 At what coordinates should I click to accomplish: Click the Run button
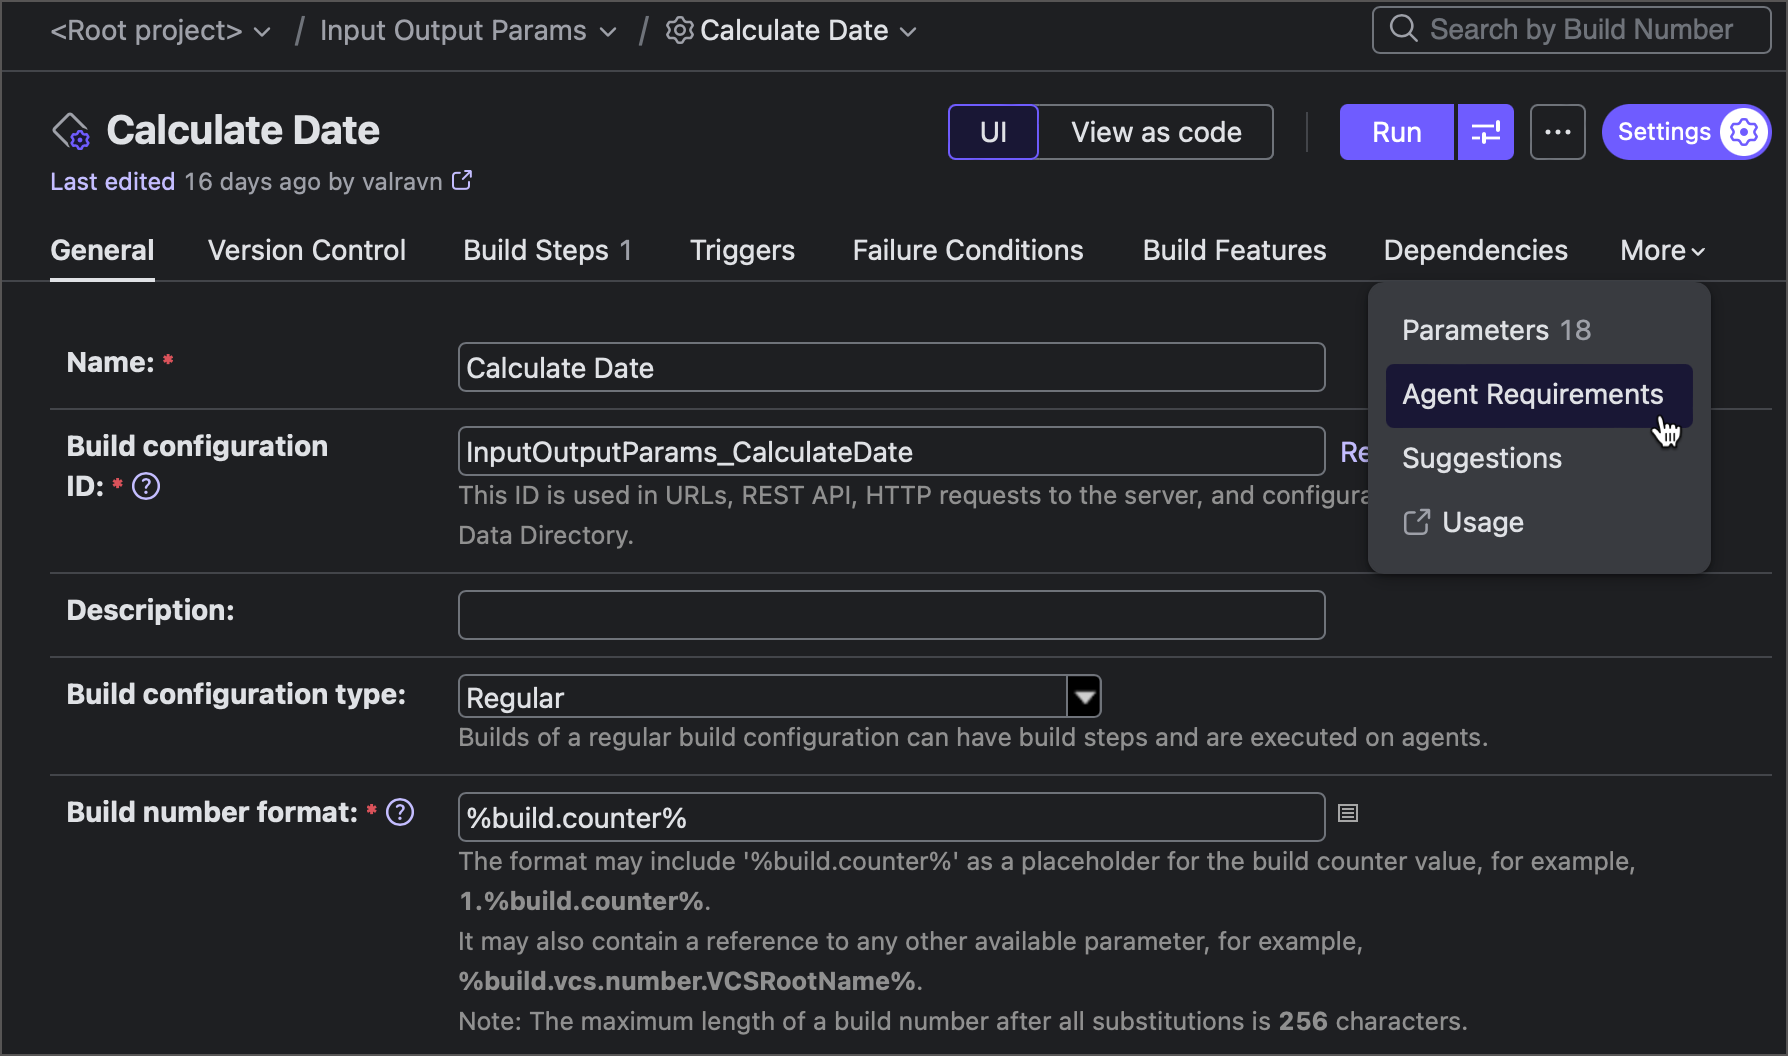[1396, 131]
